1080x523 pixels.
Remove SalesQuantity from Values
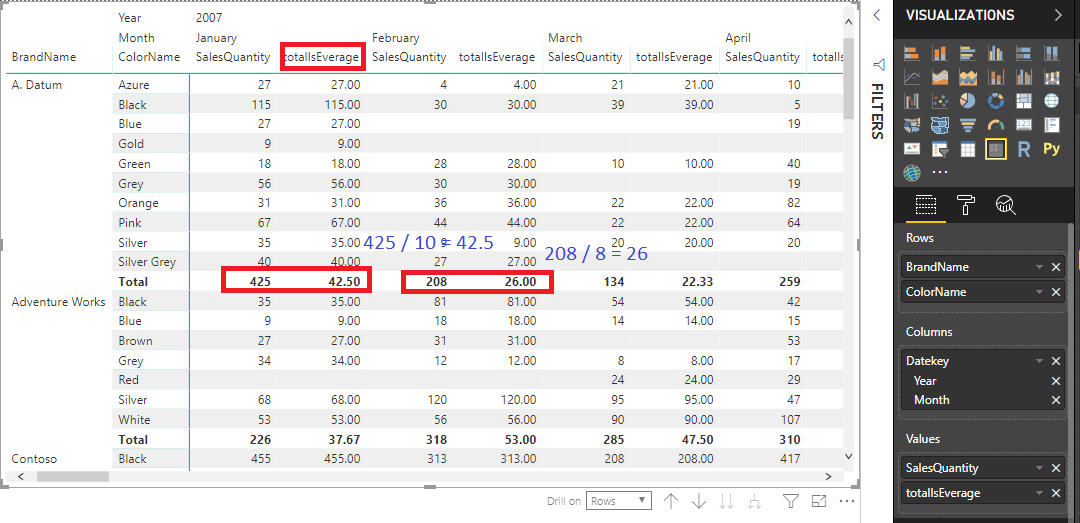(x=1056, y=468)
